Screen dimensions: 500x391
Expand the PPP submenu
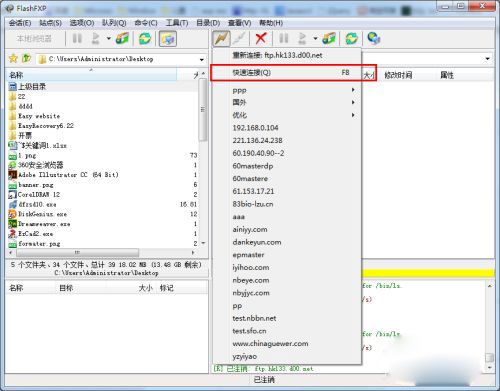287,90
